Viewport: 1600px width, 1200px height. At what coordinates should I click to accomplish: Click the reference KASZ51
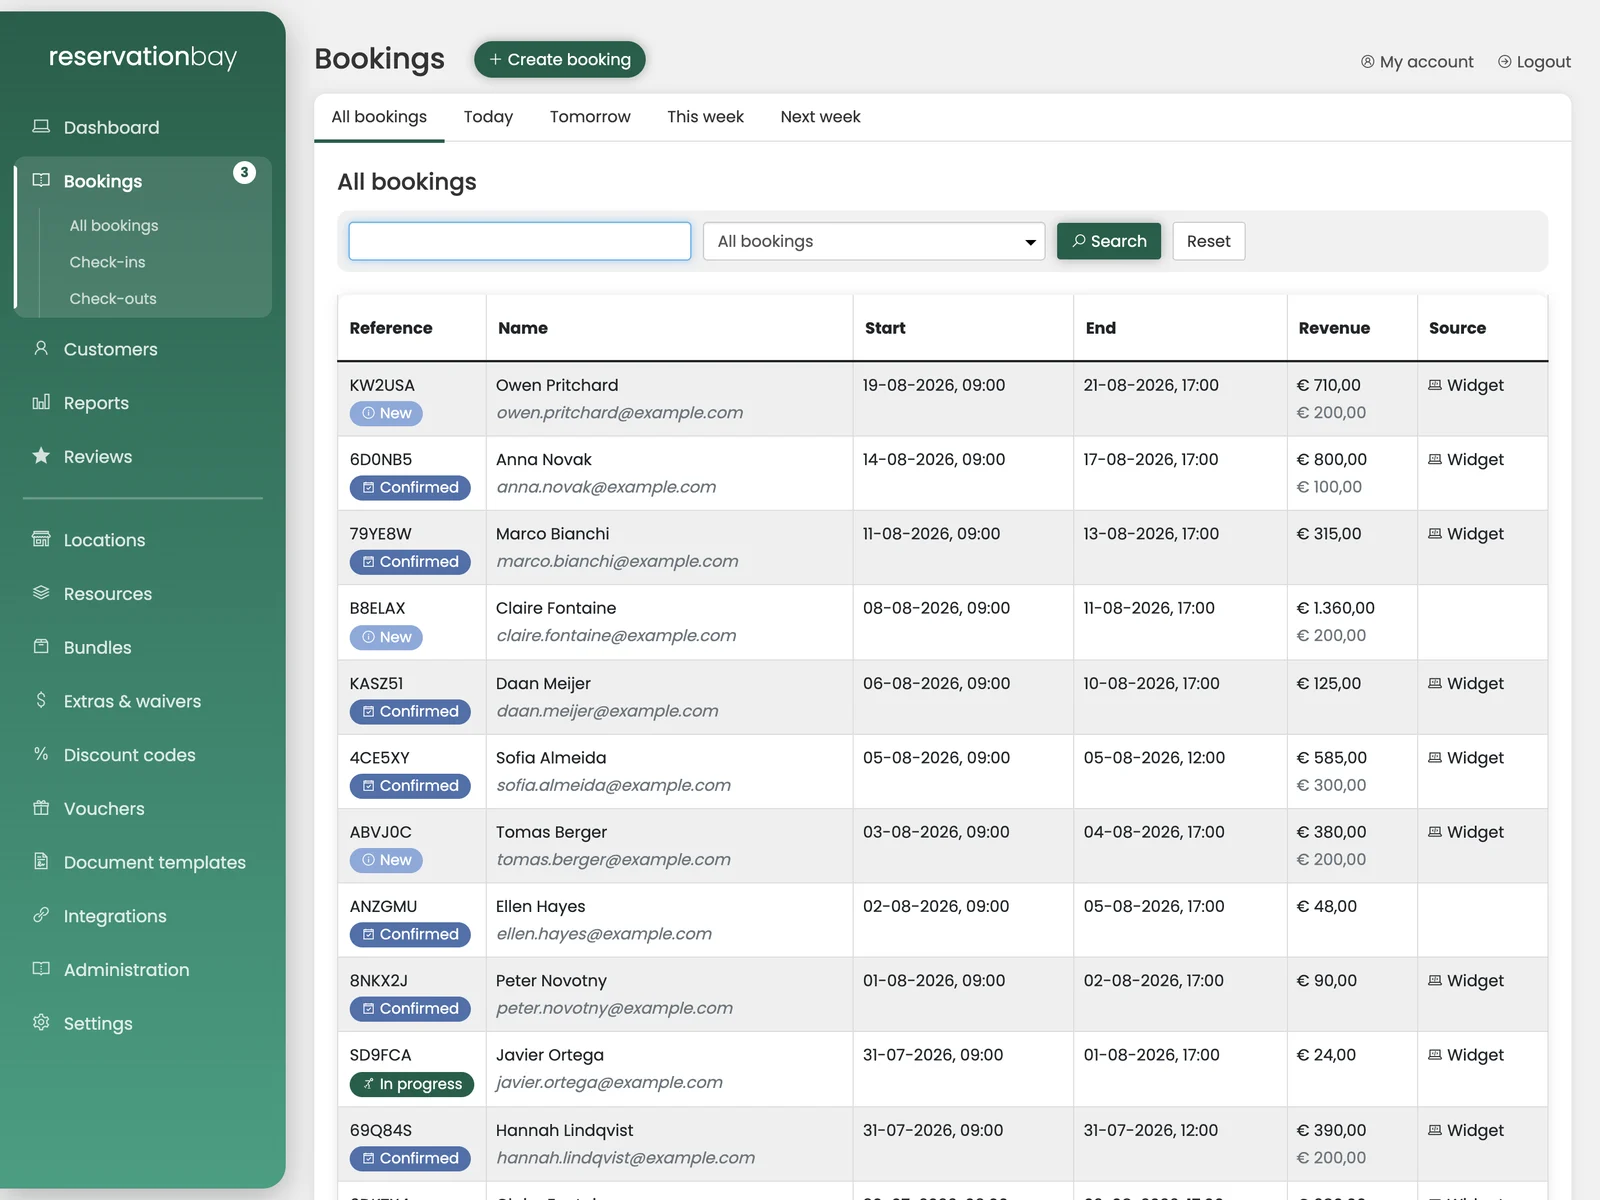(x=376, y=683)
